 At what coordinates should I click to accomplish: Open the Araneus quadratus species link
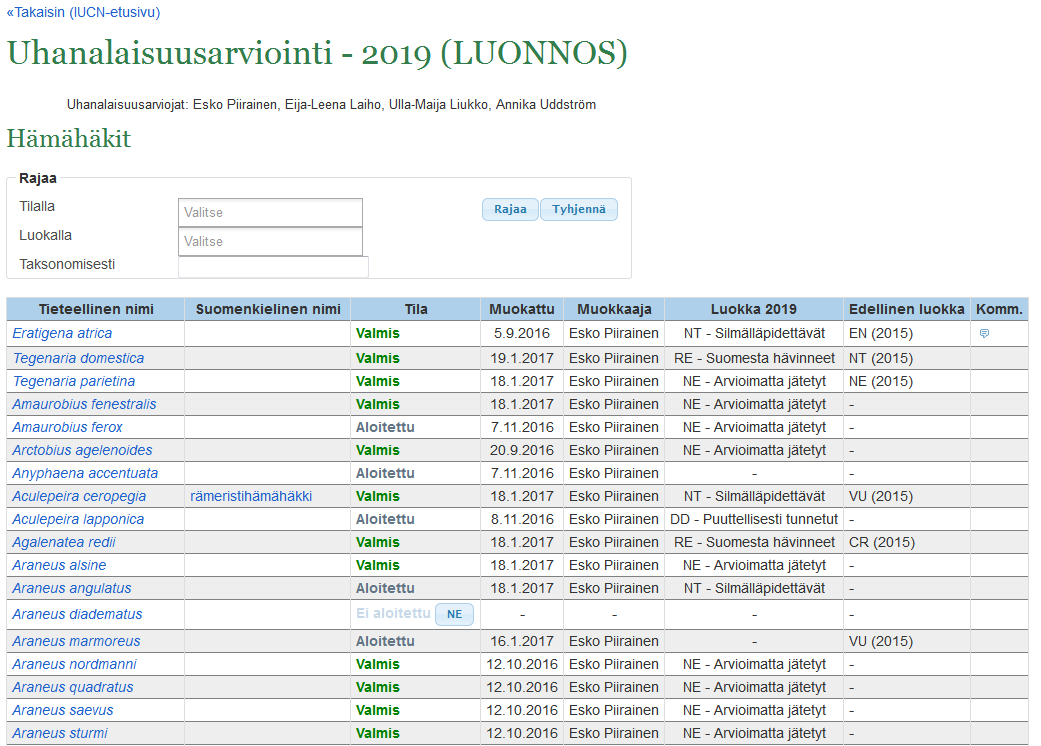[73, 688]
